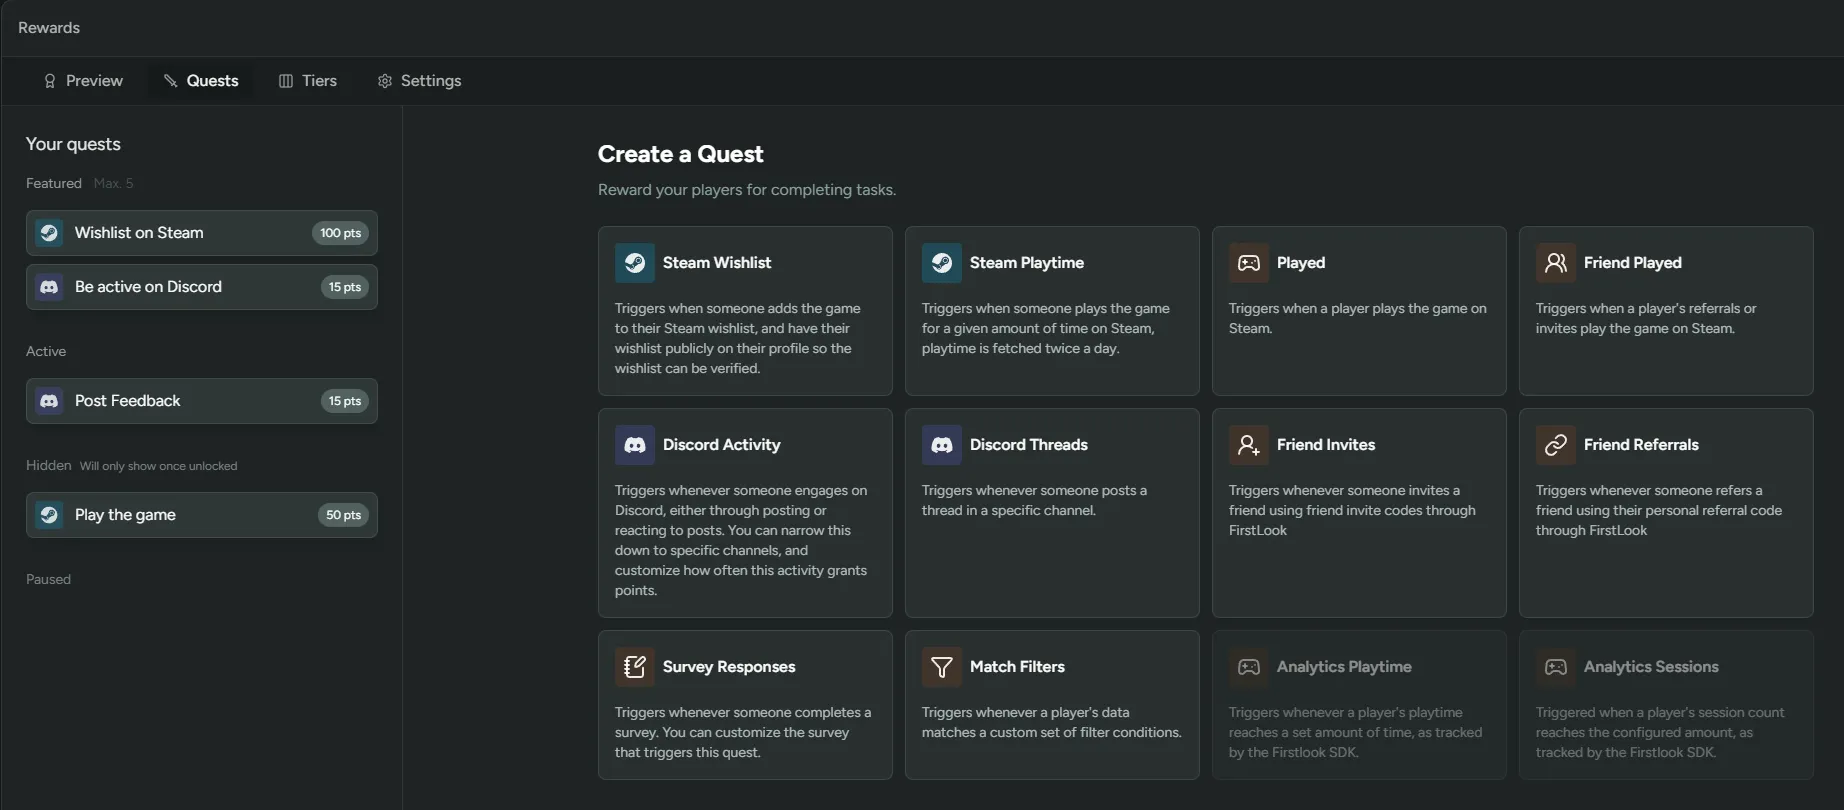Open the Post Feedback quest
Viewport: 1844px width, 810px height.
[x=202, y=401]
